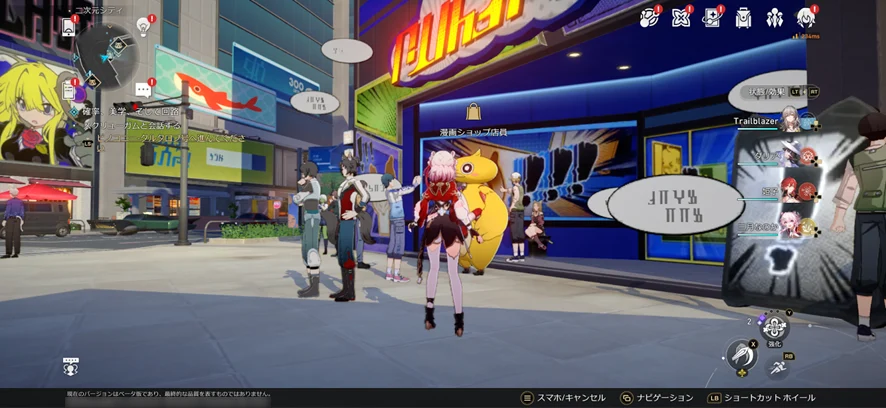Click the スマホ/キャンセル prompt in bottom bar
886x408 pixels.
pyautogui.click(x=563, y=397)
